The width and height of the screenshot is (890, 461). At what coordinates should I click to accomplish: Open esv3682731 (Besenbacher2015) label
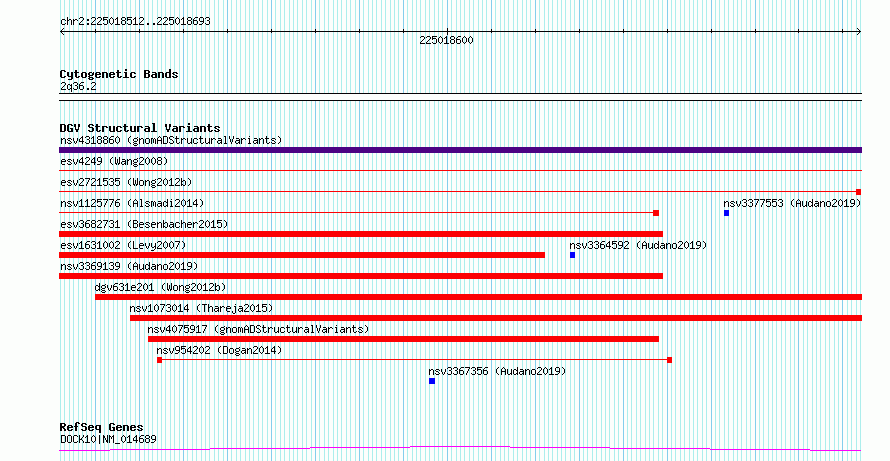point(144,224)
